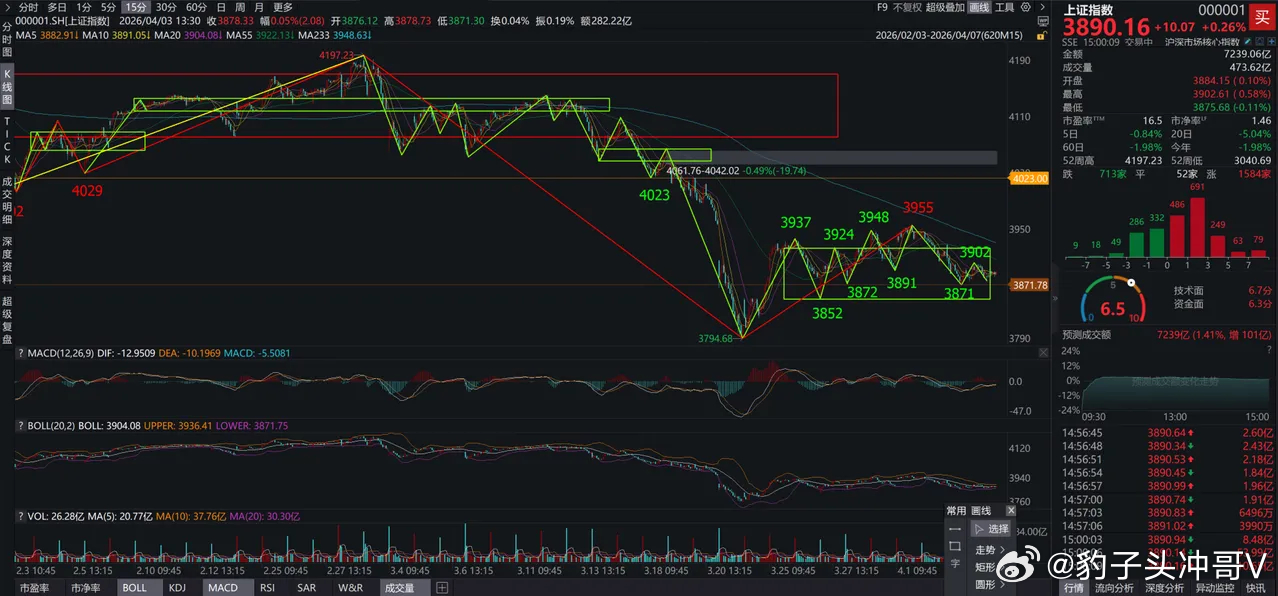Toggle the date range lock icon
The height and width of the screenshot is (596, 1278).
tap(1043, 35)
